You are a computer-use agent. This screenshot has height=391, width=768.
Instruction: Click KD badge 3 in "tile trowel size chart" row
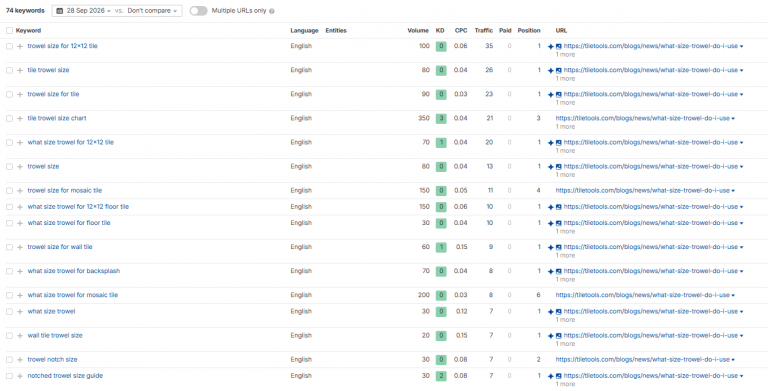(441, 119)
